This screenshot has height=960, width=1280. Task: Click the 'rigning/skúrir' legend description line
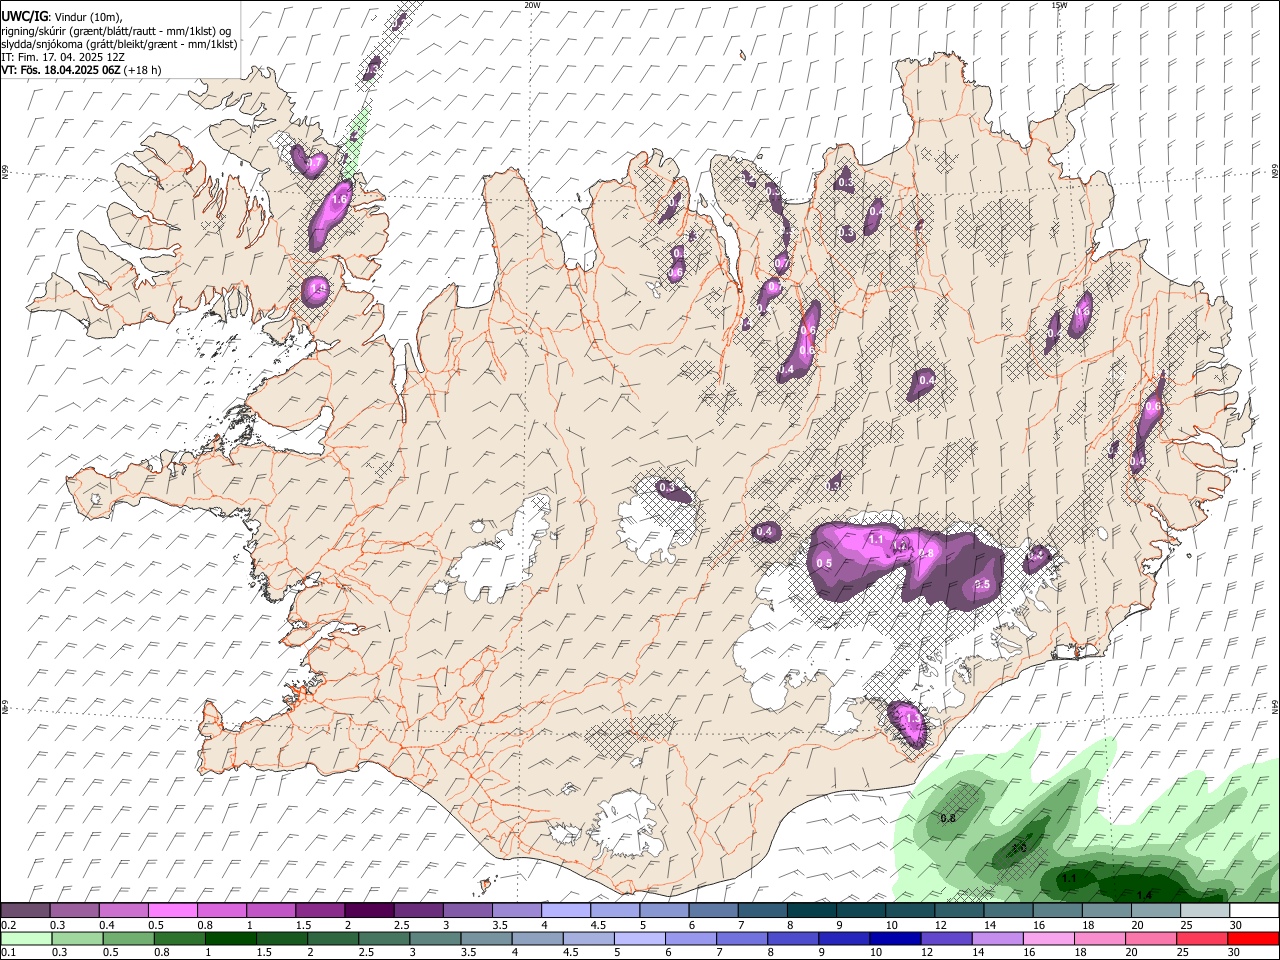pyautogui.click(x=116, y=31)
